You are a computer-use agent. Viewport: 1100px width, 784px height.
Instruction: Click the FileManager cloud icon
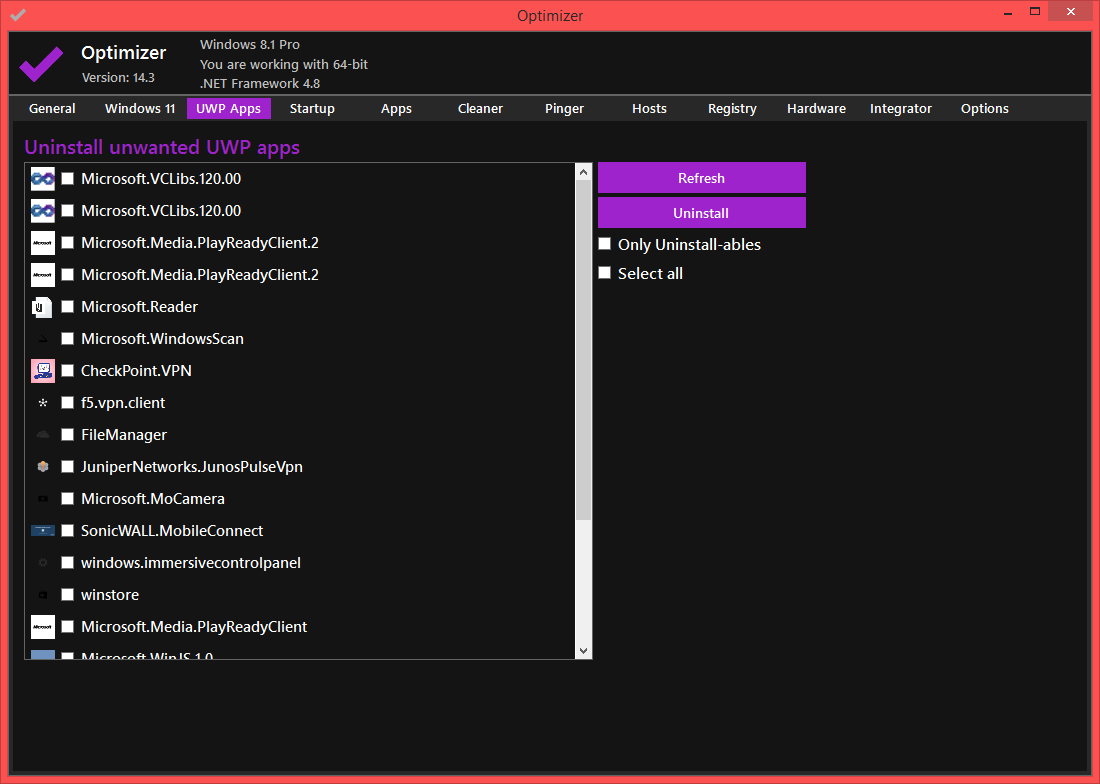click(x=42, y=435)
